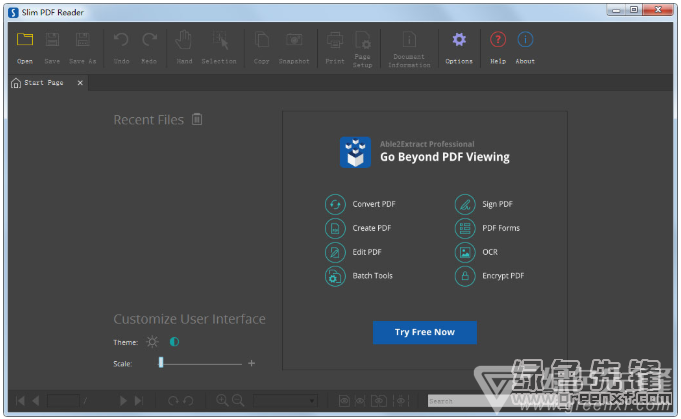Activate the Snapshot camera tool

(294, 40)
